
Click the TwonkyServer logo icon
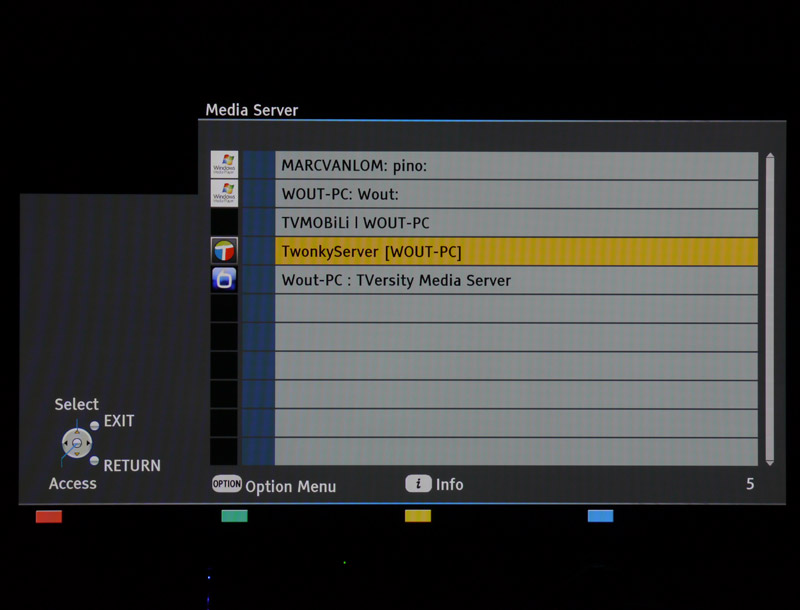(x=224, y=250)
